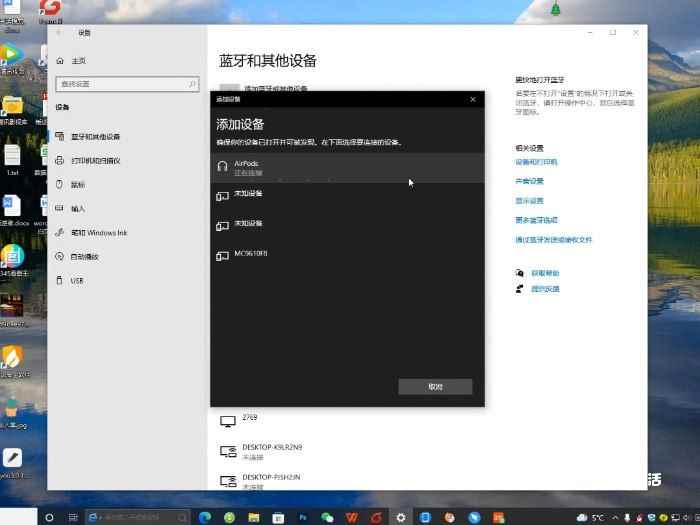Click the back arrow in Settings title bar
Viewport: 700px width, 525px height.
coord(58,33)
